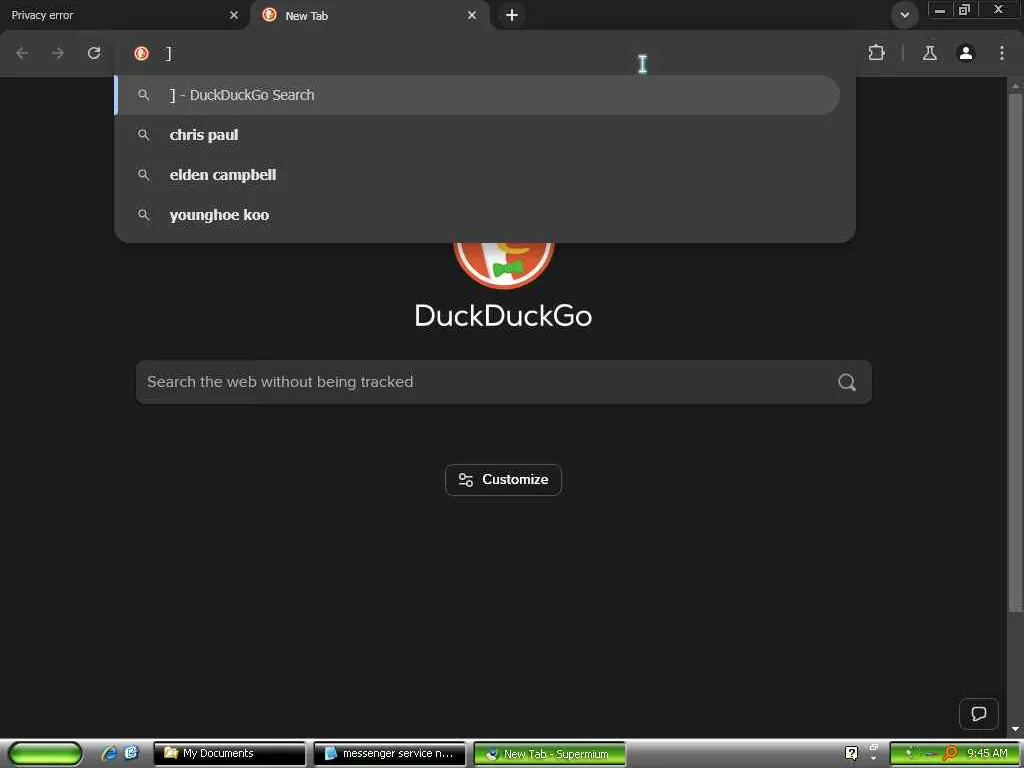The width and height of the screenshot is (1024, 768).
Task: Open the Customize button
Action: click(x=504, y=480)
